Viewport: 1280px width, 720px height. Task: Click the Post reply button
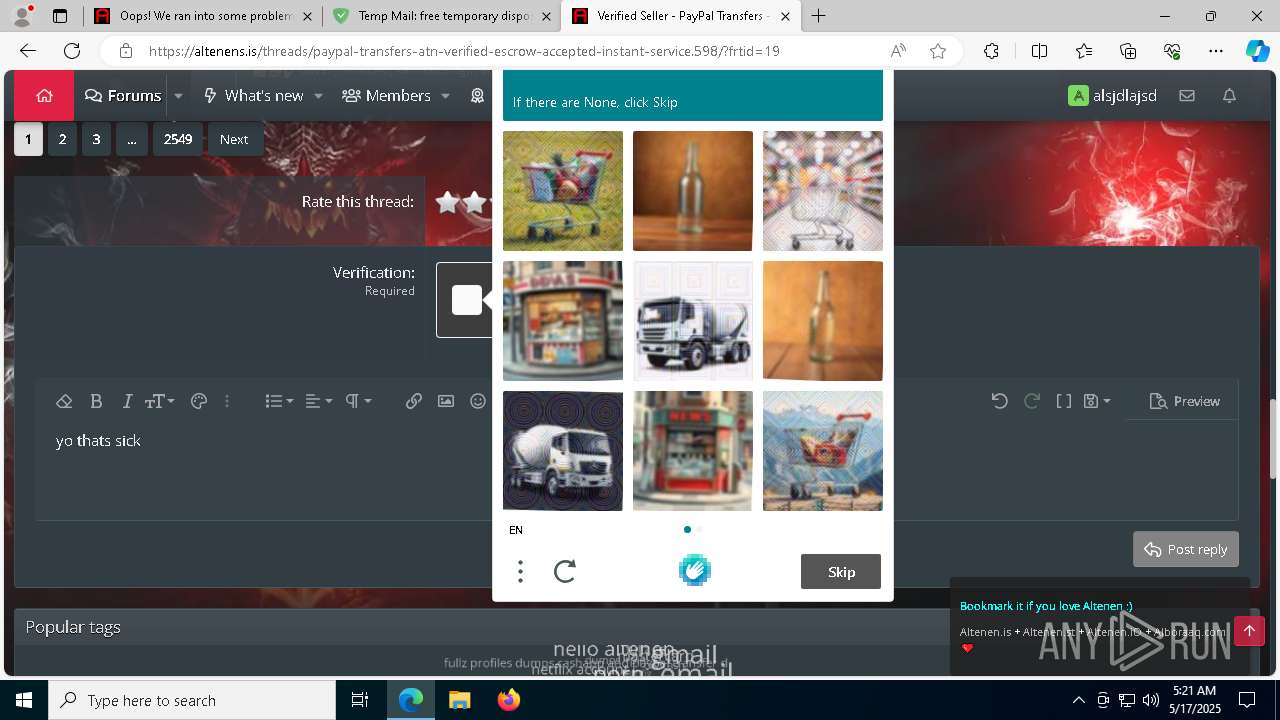pos(1186,549)
